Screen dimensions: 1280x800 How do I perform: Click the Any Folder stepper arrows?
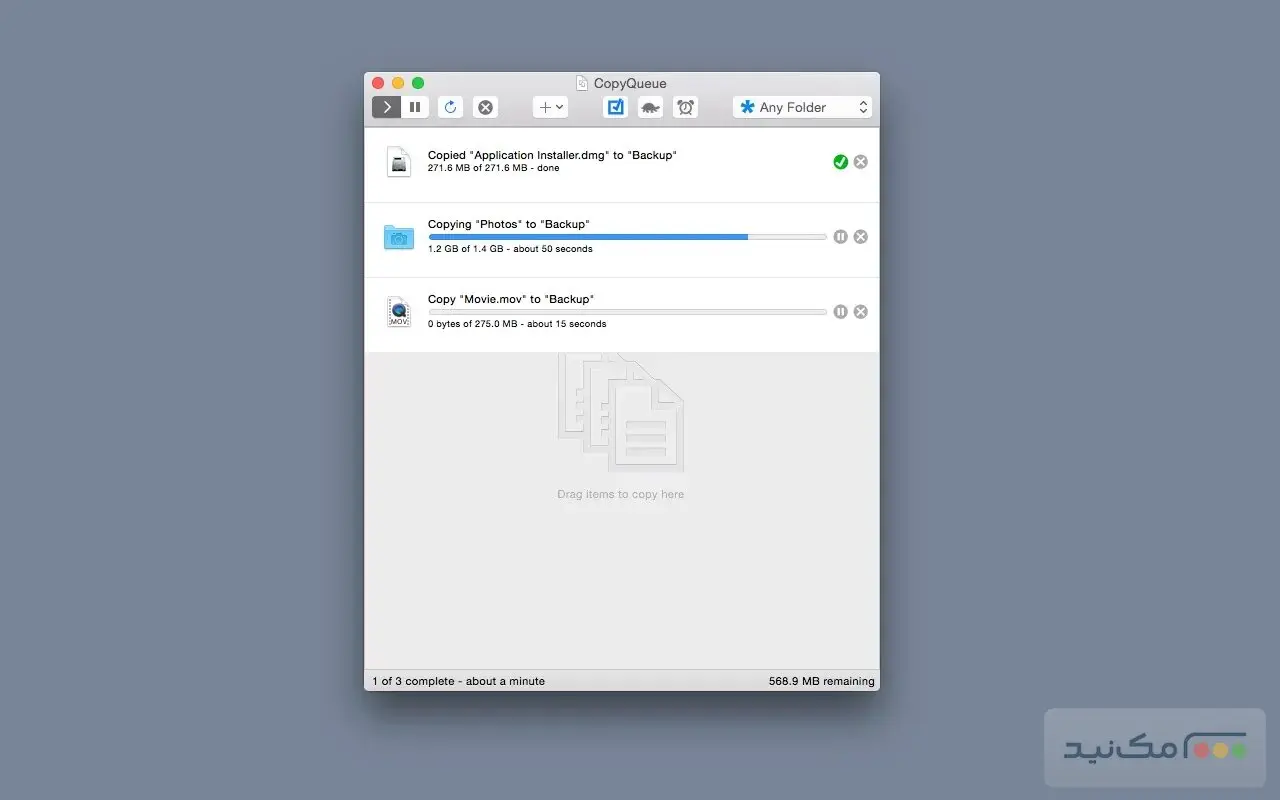[863, 107]
